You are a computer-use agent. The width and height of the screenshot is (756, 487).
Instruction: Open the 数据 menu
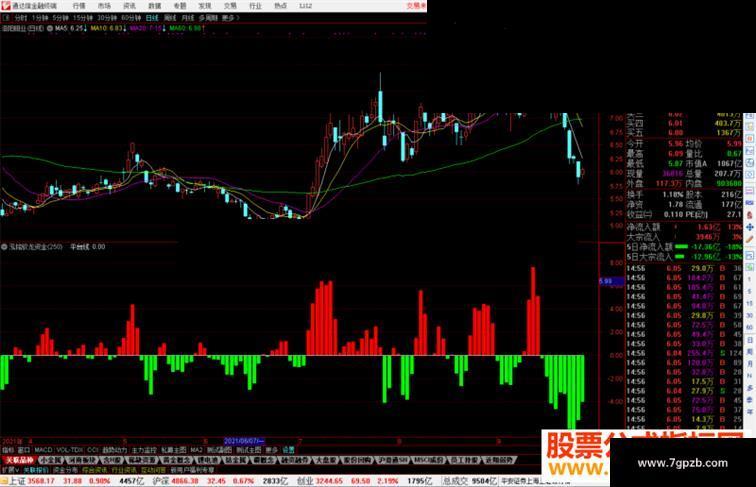[155, 6]
